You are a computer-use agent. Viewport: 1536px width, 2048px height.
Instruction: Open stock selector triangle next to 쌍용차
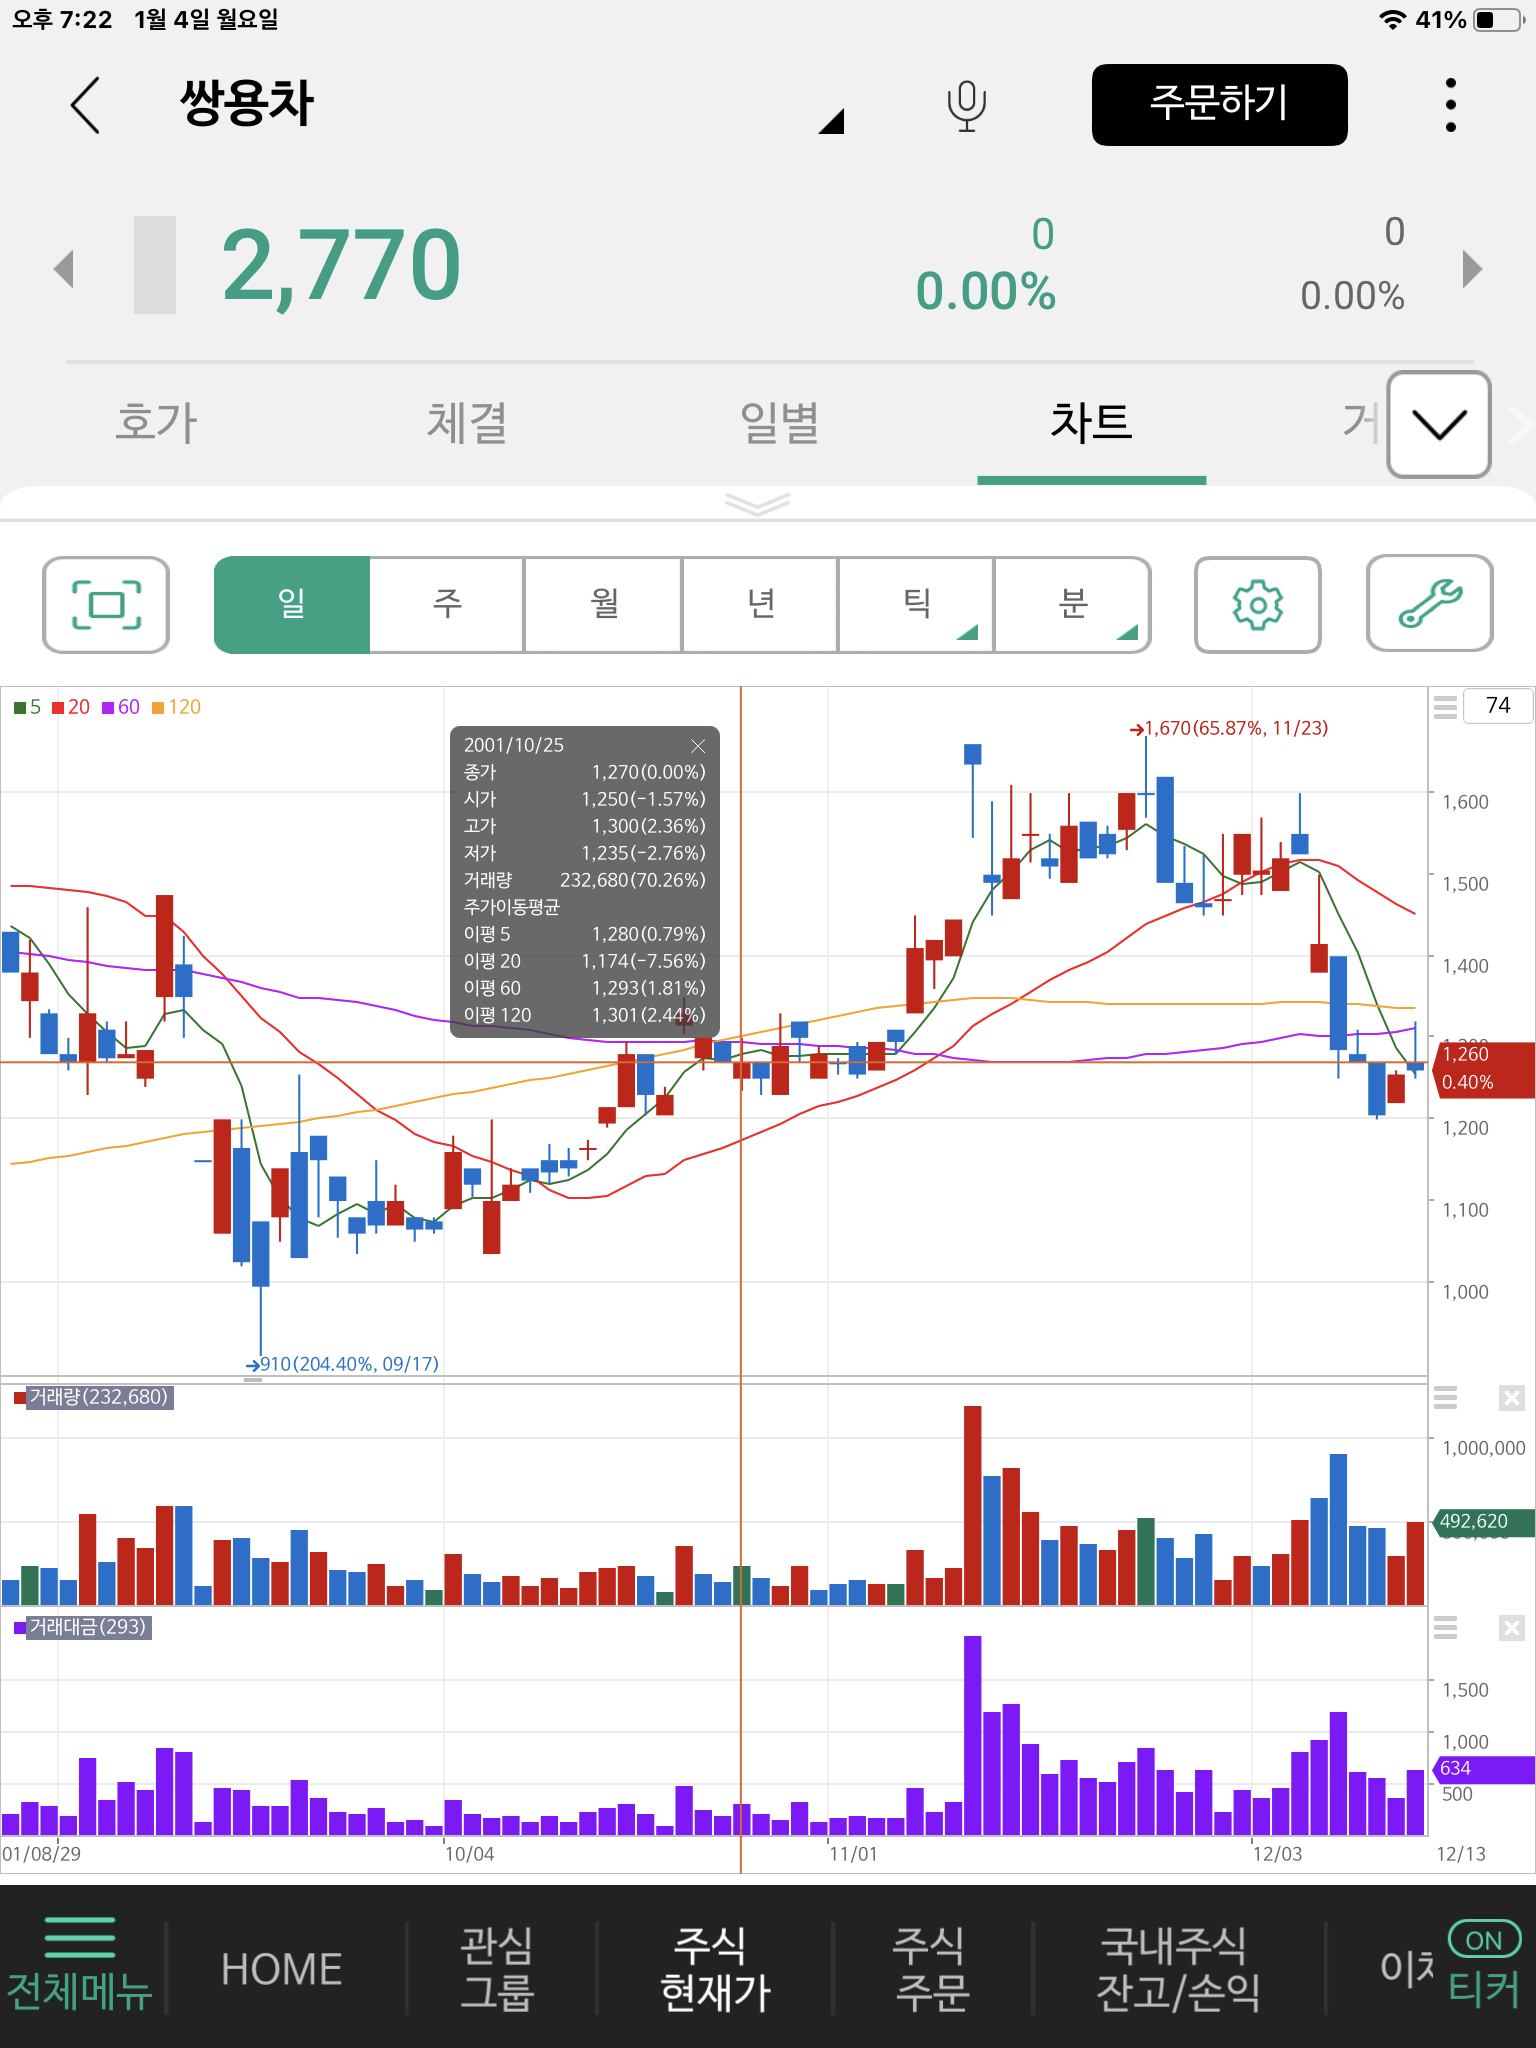[x=833, y=121]
